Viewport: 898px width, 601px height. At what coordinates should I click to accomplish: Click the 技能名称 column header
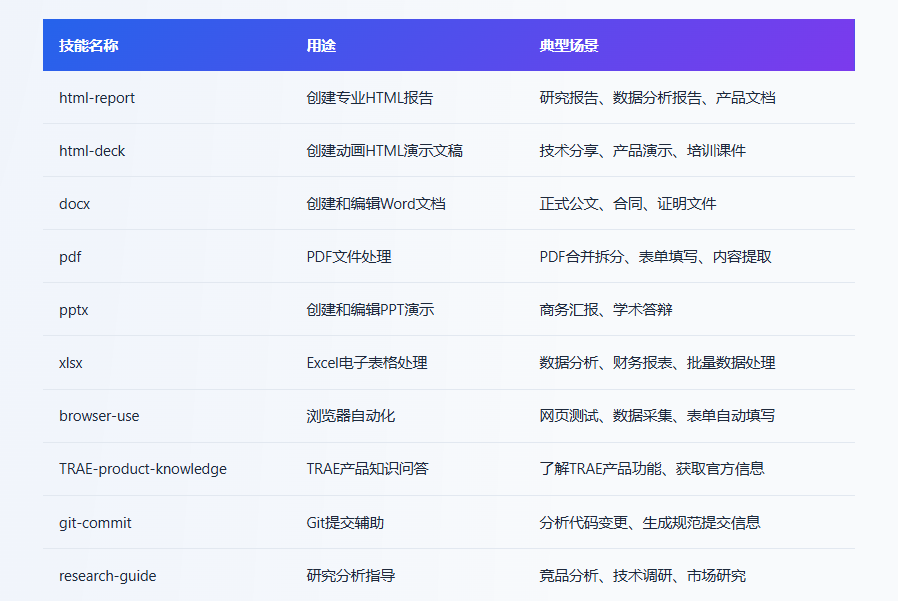click(89, 46)
